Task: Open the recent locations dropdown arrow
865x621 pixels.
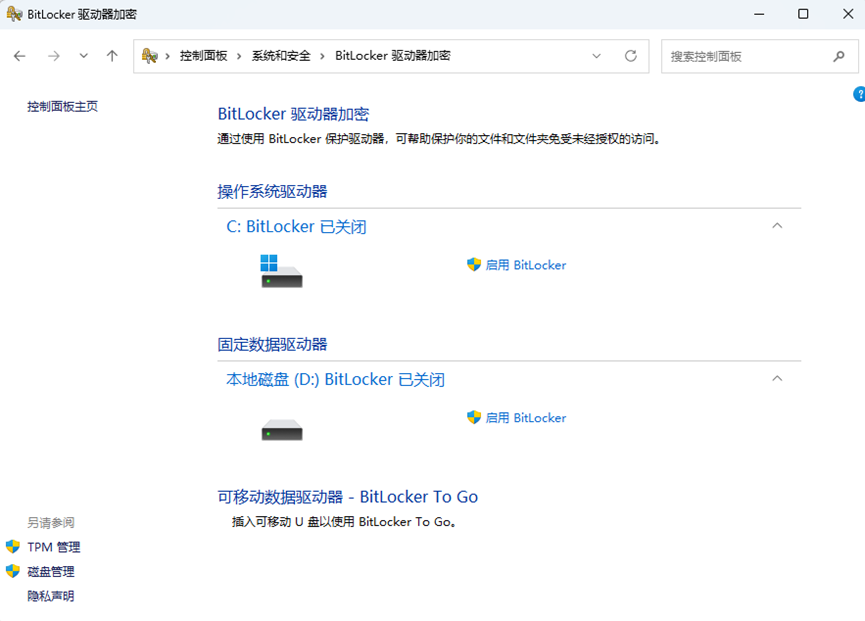Action: (x=83, y=56)
